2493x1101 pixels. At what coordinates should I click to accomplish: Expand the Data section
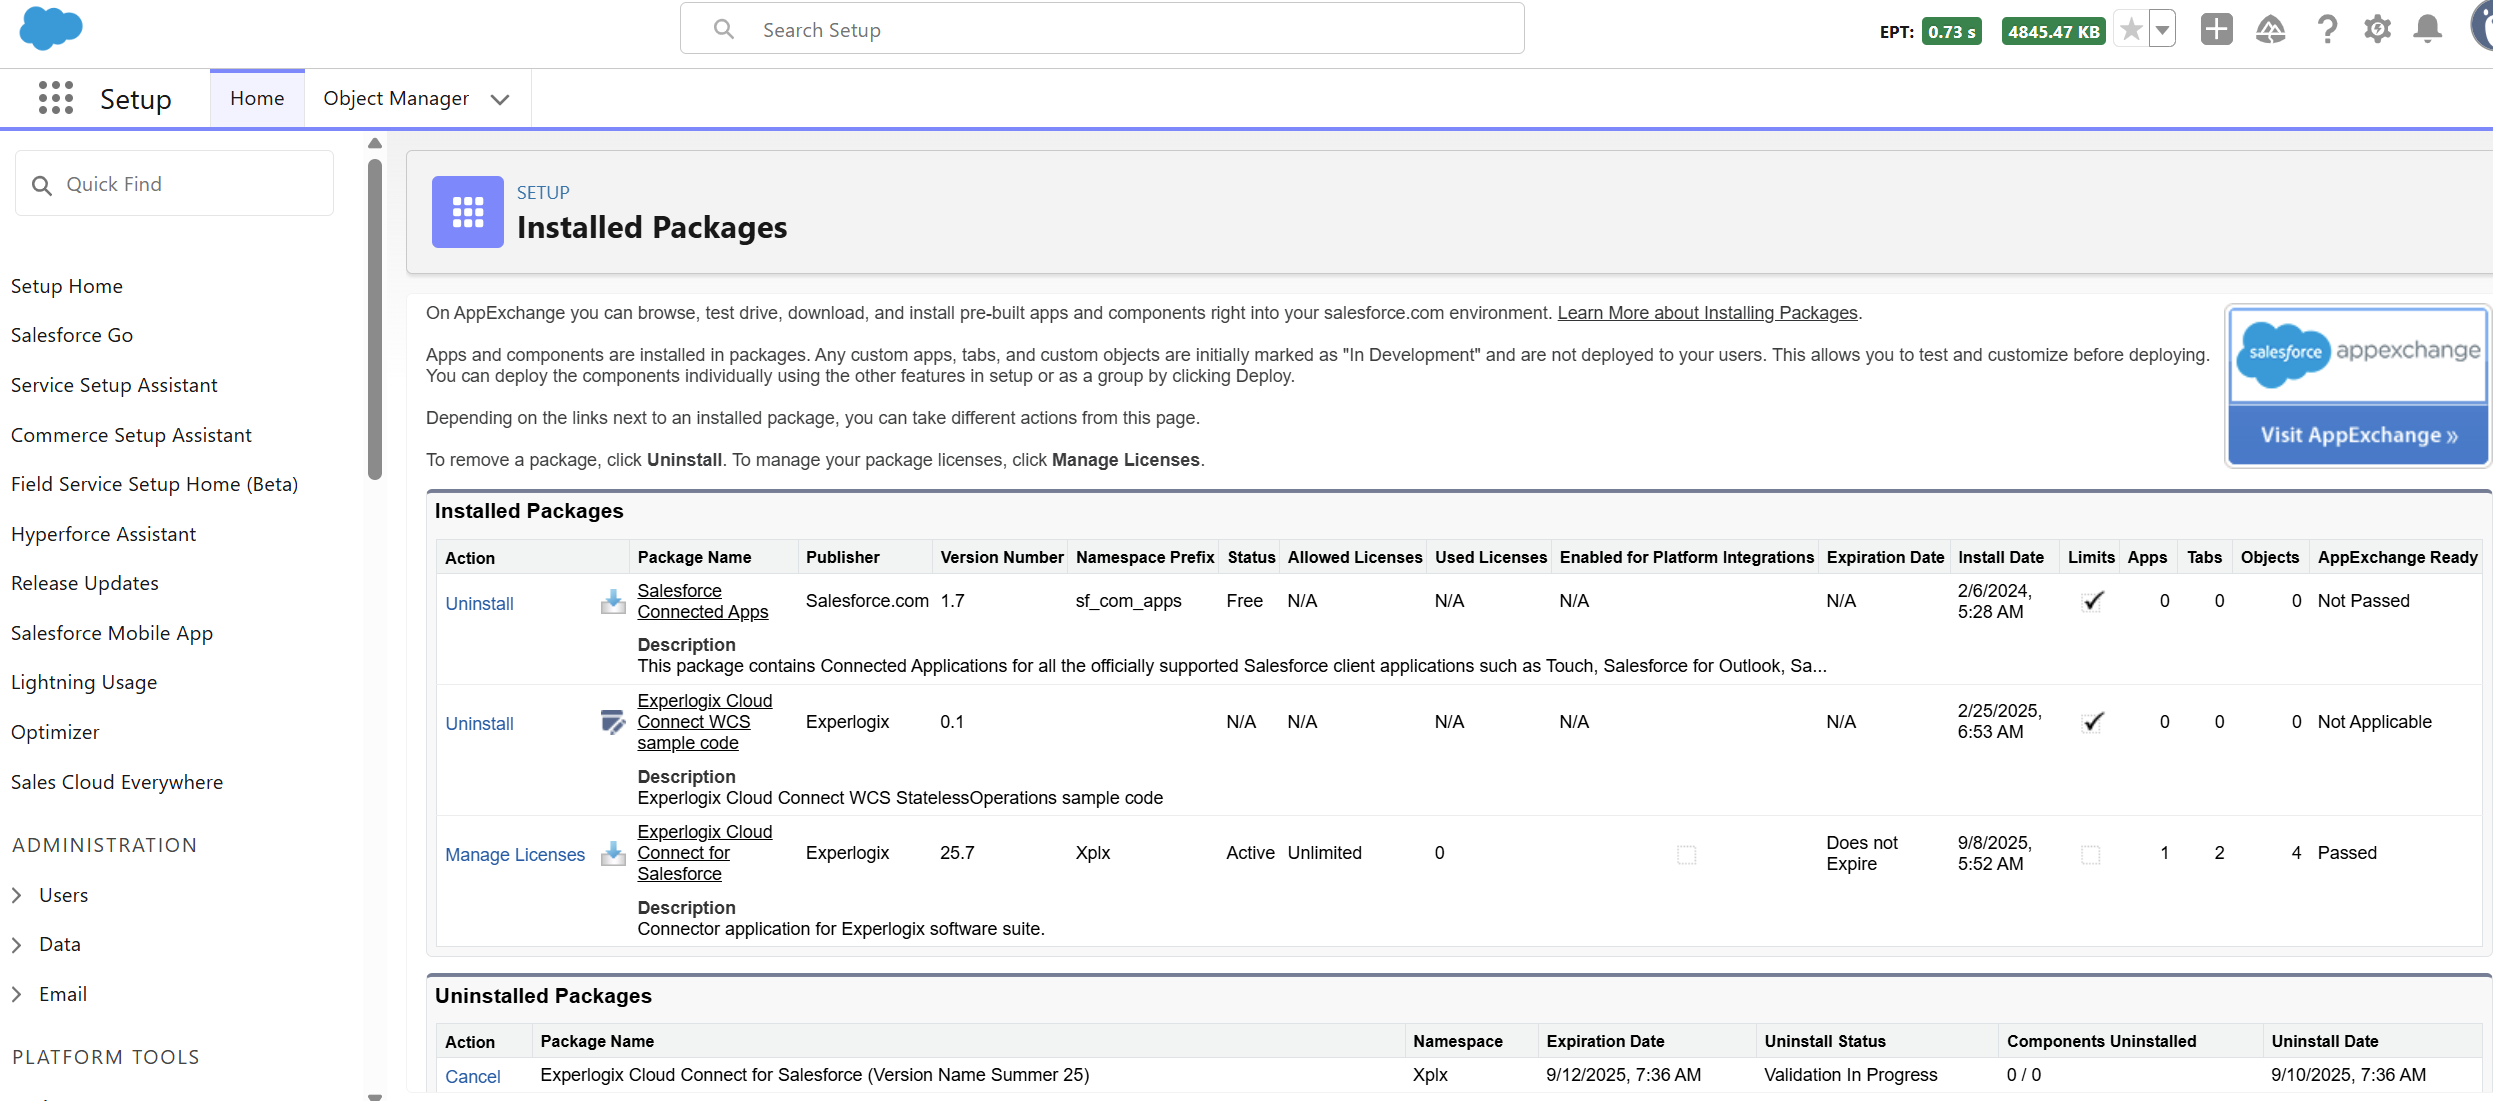click(16, 945)
